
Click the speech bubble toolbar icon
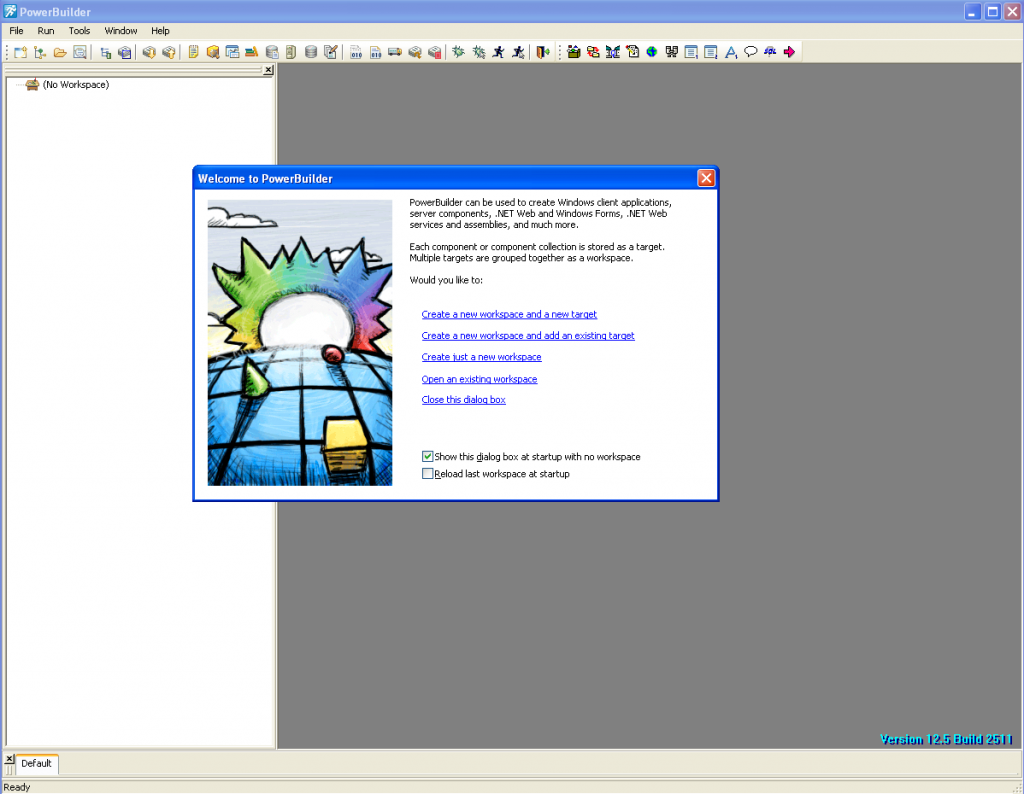click(x=750, y=52)
